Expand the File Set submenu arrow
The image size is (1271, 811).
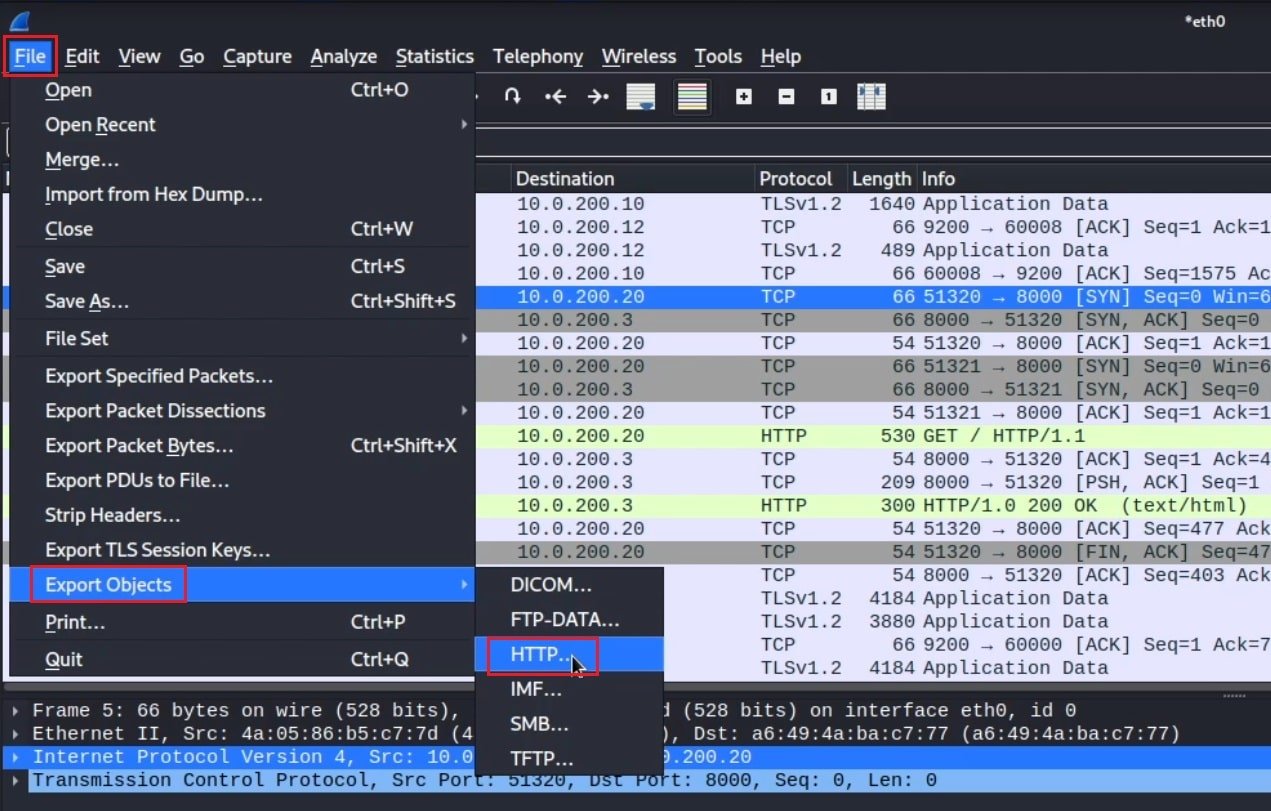tap(463, 339)
